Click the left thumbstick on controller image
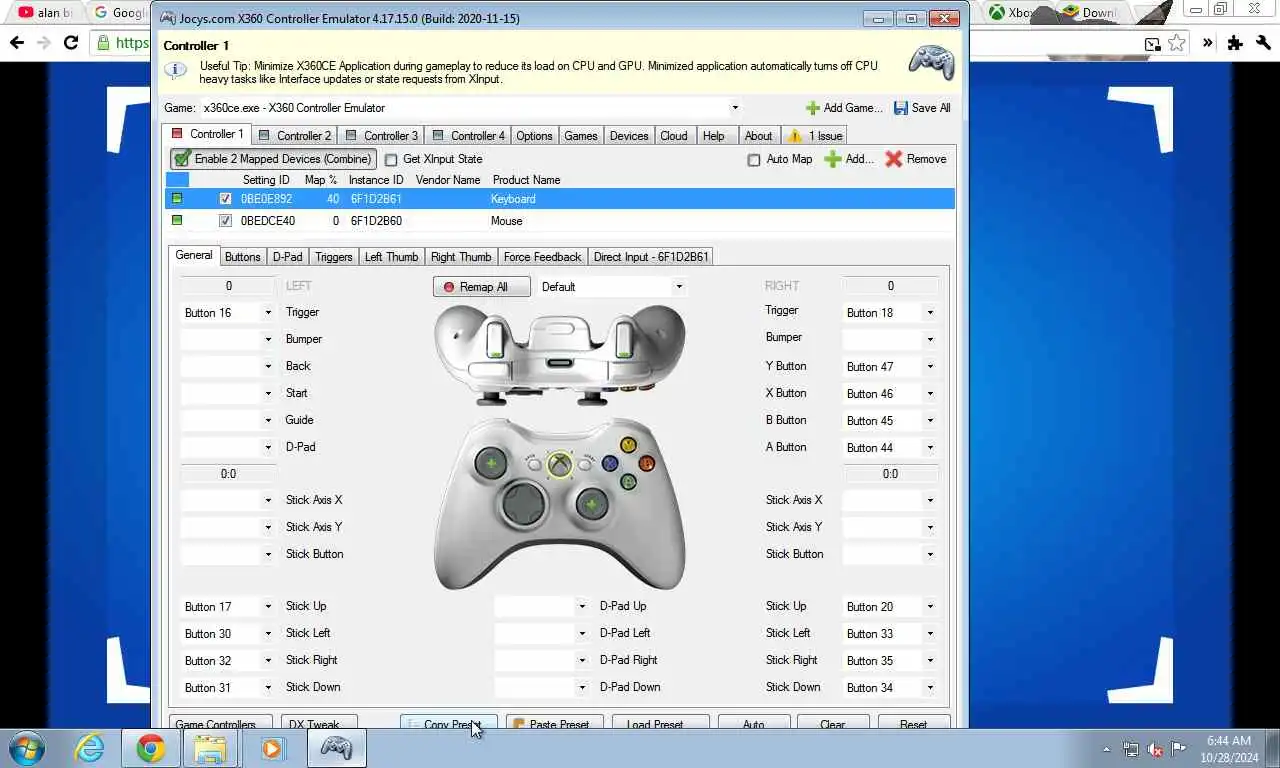Screen dimensions: 1280x768 tap(490, 463)
